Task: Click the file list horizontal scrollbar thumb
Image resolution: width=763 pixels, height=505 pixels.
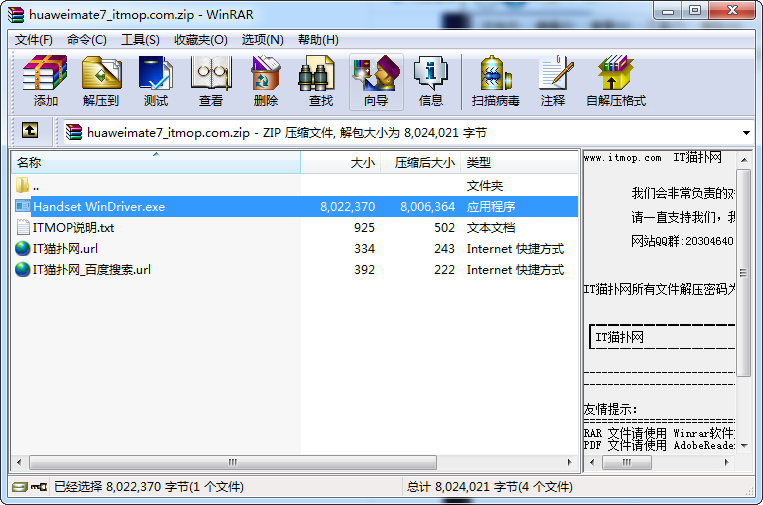Action: (233, 462)
